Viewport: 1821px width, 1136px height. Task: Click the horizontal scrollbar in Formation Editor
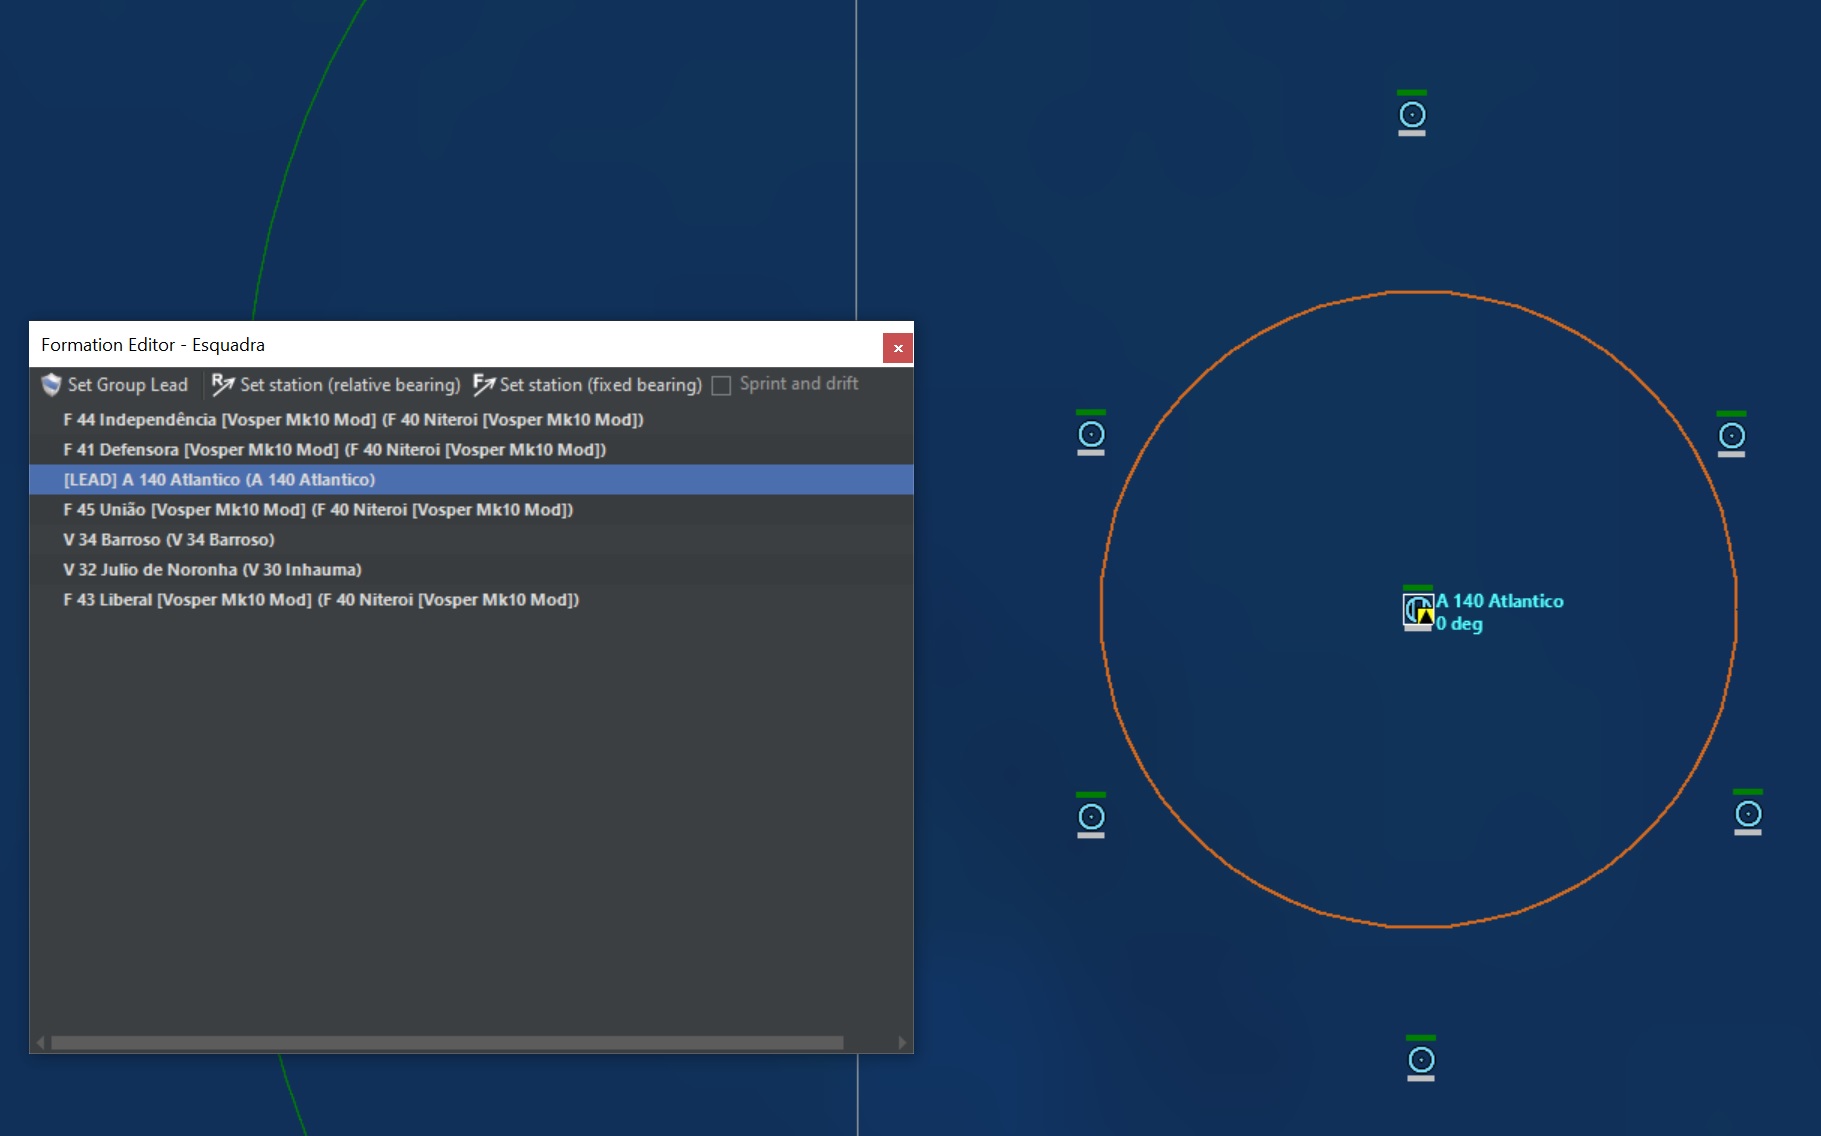[447, 1043]
